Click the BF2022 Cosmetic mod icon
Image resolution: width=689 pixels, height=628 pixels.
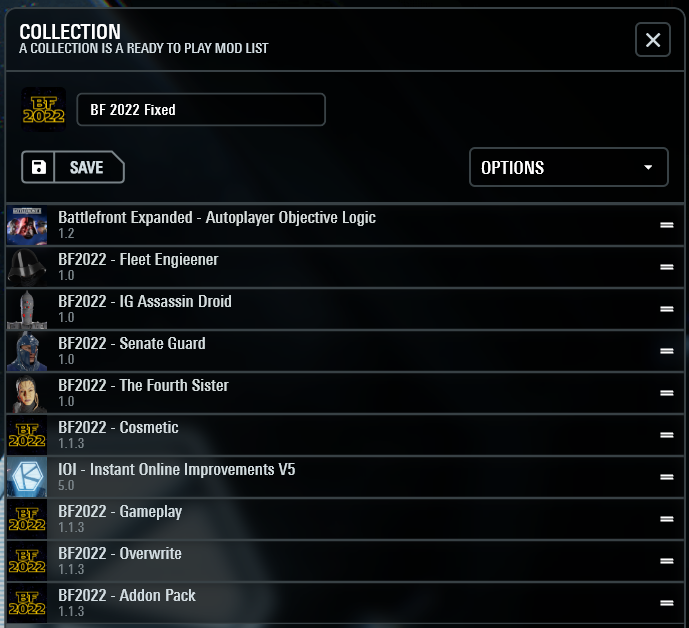(x=27, y=435)
